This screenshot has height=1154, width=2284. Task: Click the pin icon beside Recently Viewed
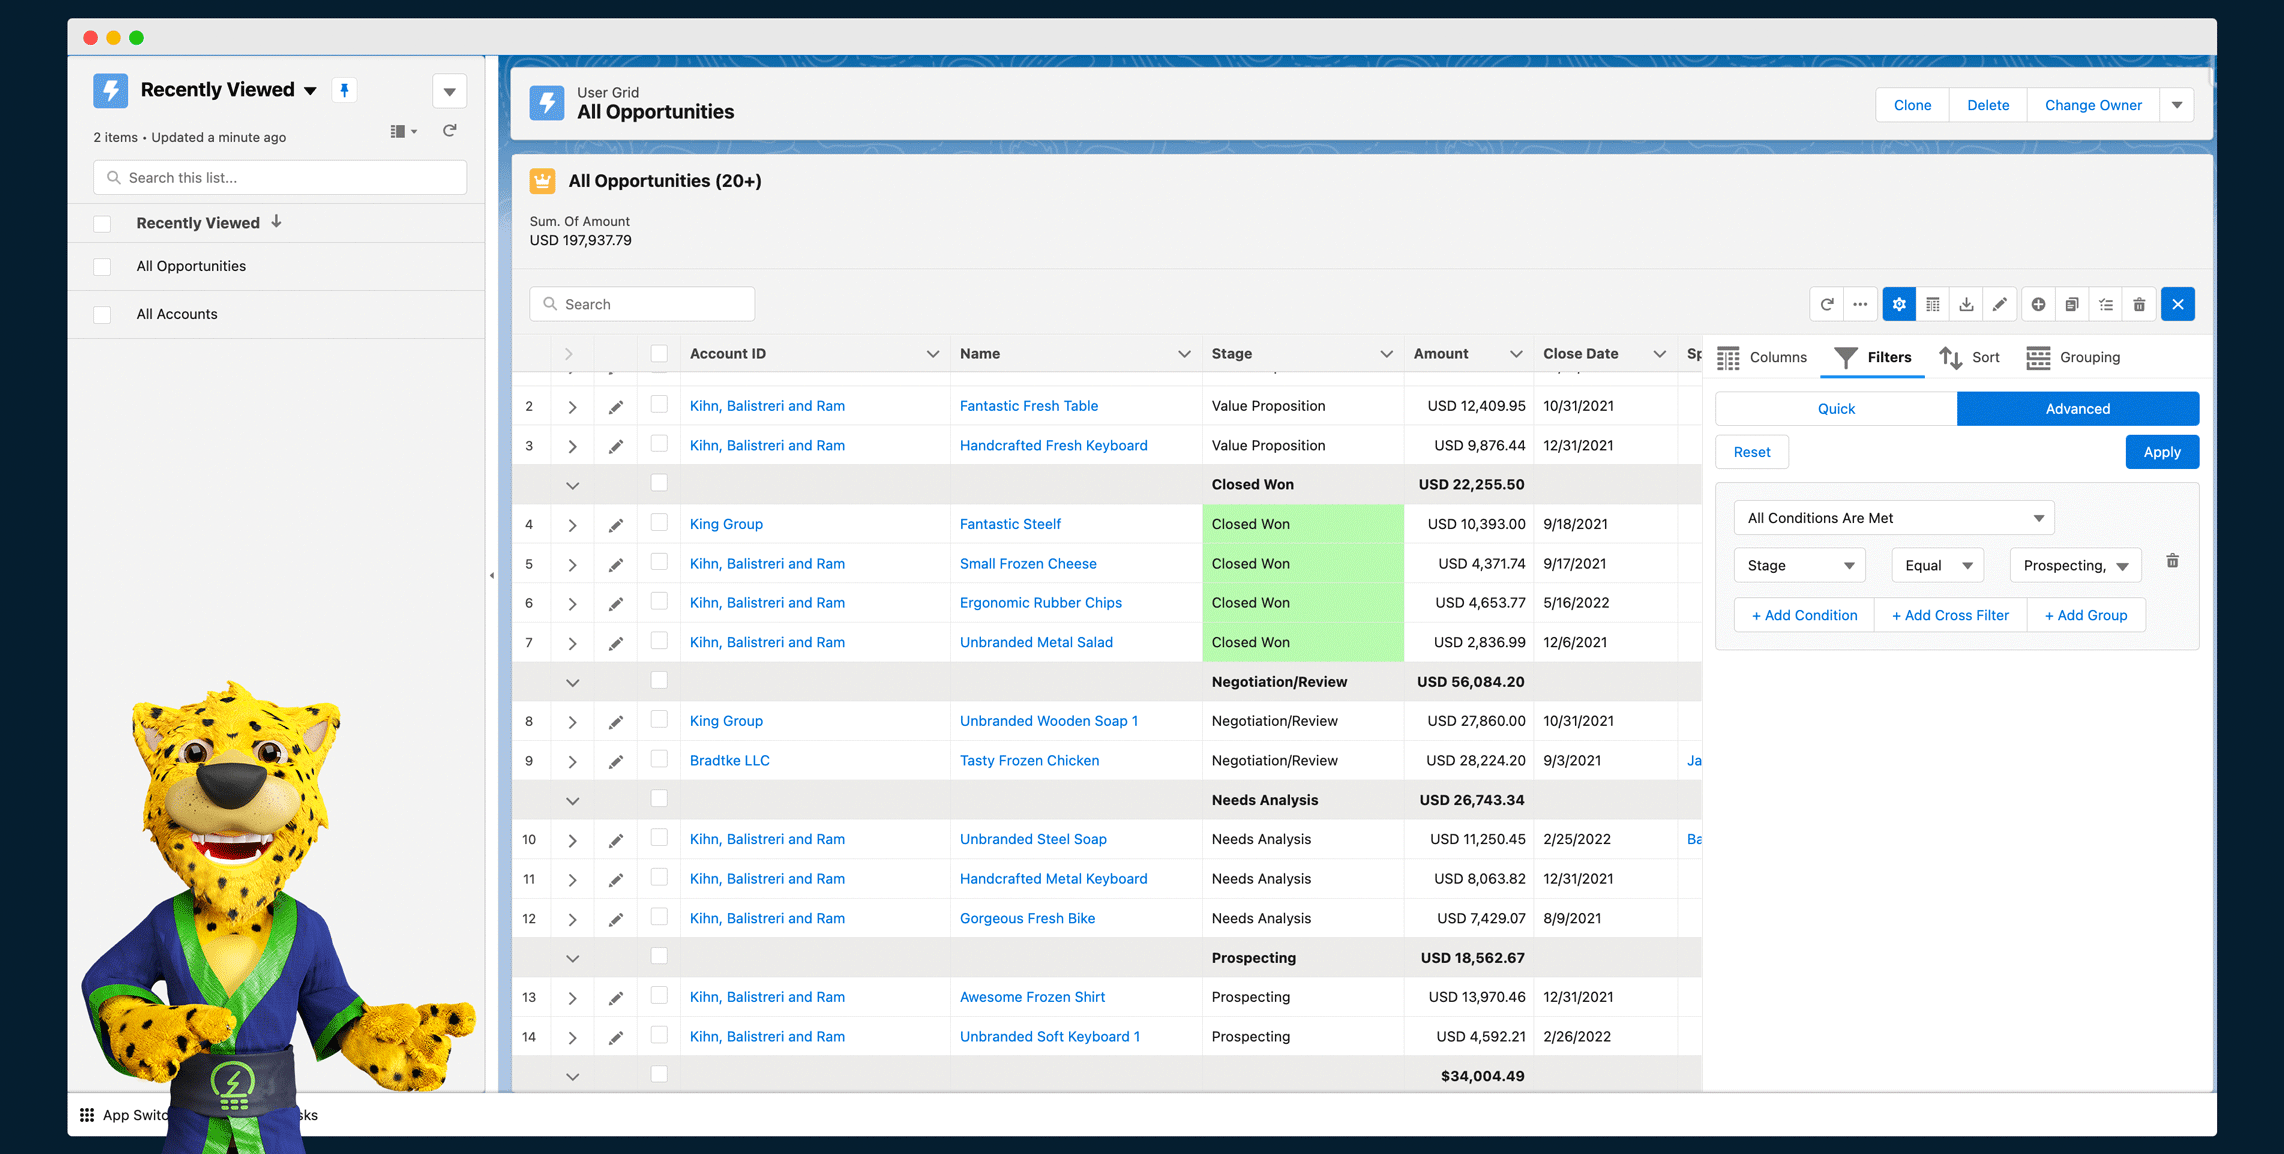(344, 90)
